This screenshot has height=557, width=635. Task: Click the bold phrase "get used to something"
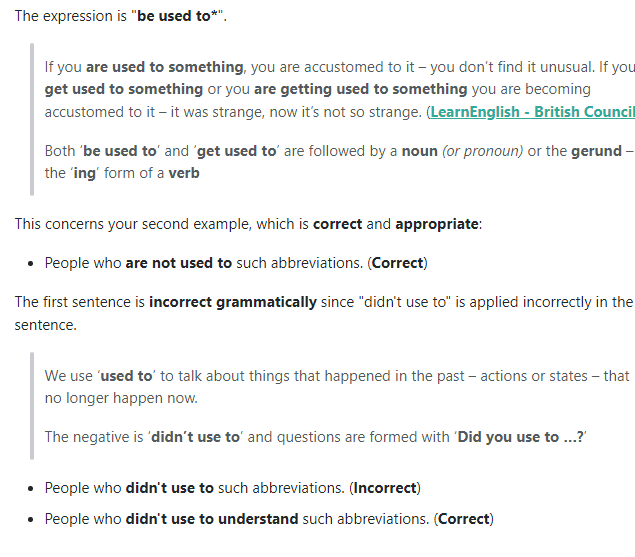[x=124, y=90]
